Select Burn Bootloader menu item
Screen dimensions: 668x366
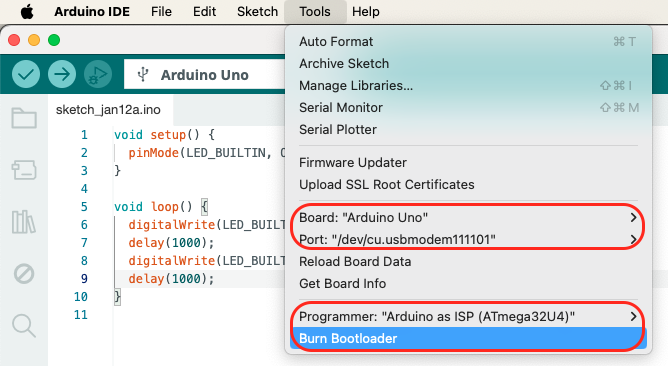click(469, 338)
